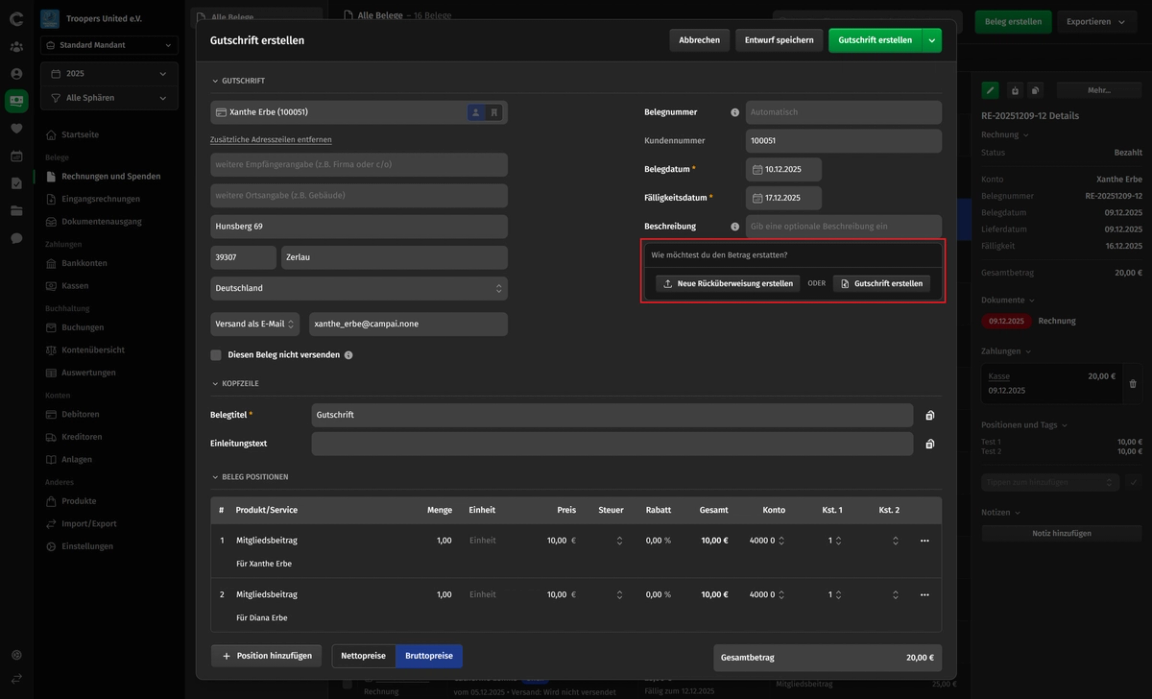The width and height of the screenshot is (1152, 699).
Task: Open arrow dropdown next to Gutschrift erstellen
Action: pyautogui.click(x=932, y=40)
